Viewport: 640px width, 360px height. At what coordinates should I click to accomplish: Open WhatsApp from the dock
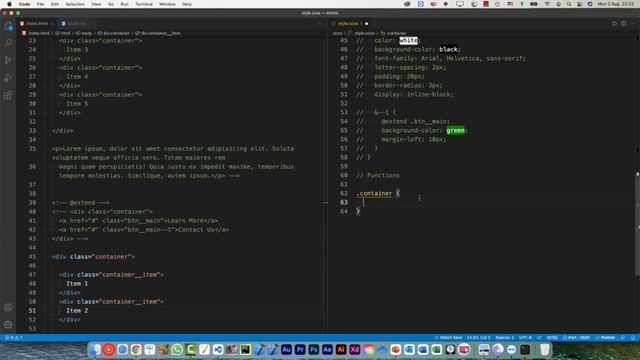point(177,349)
